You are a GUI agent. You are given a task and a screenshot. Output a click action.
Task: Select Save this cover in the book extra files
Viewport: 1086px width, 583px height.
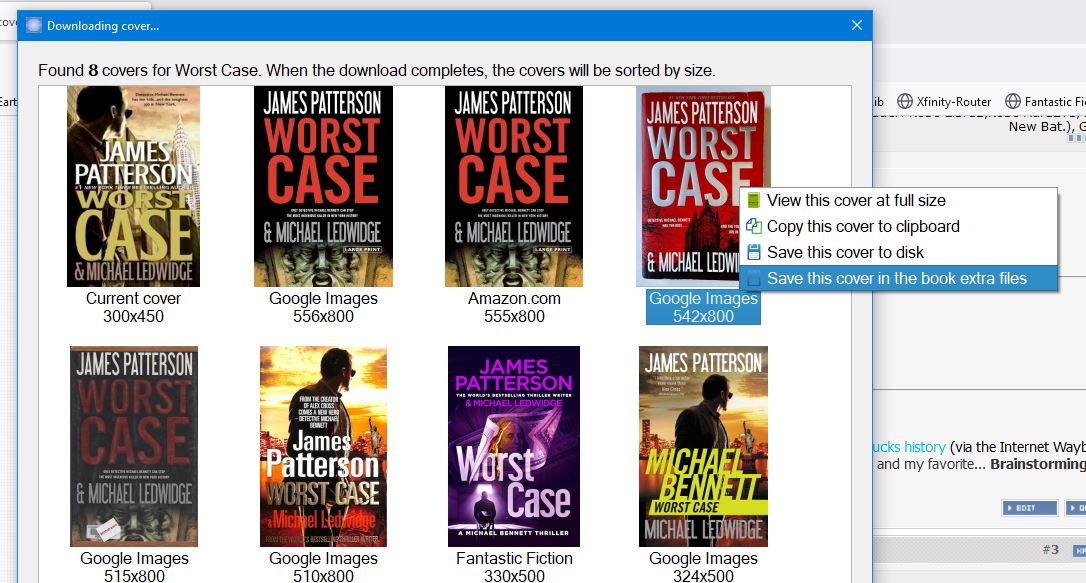click(x=898, y=278)
